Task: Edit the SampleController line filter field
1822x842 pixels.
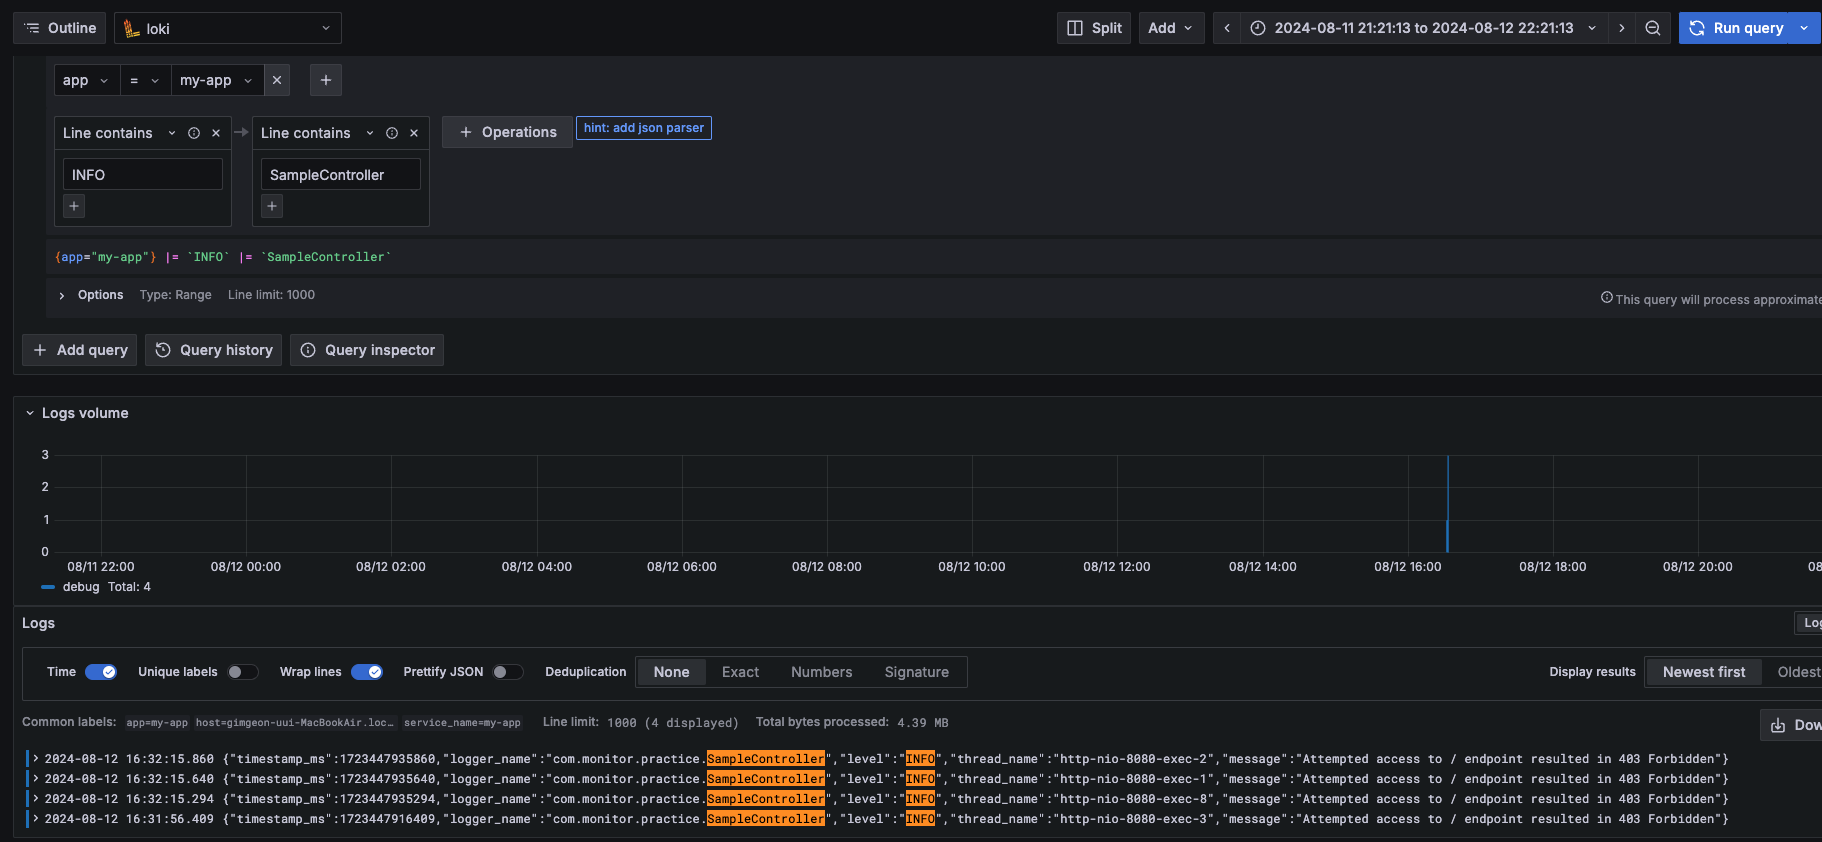Action: (341, 174)
